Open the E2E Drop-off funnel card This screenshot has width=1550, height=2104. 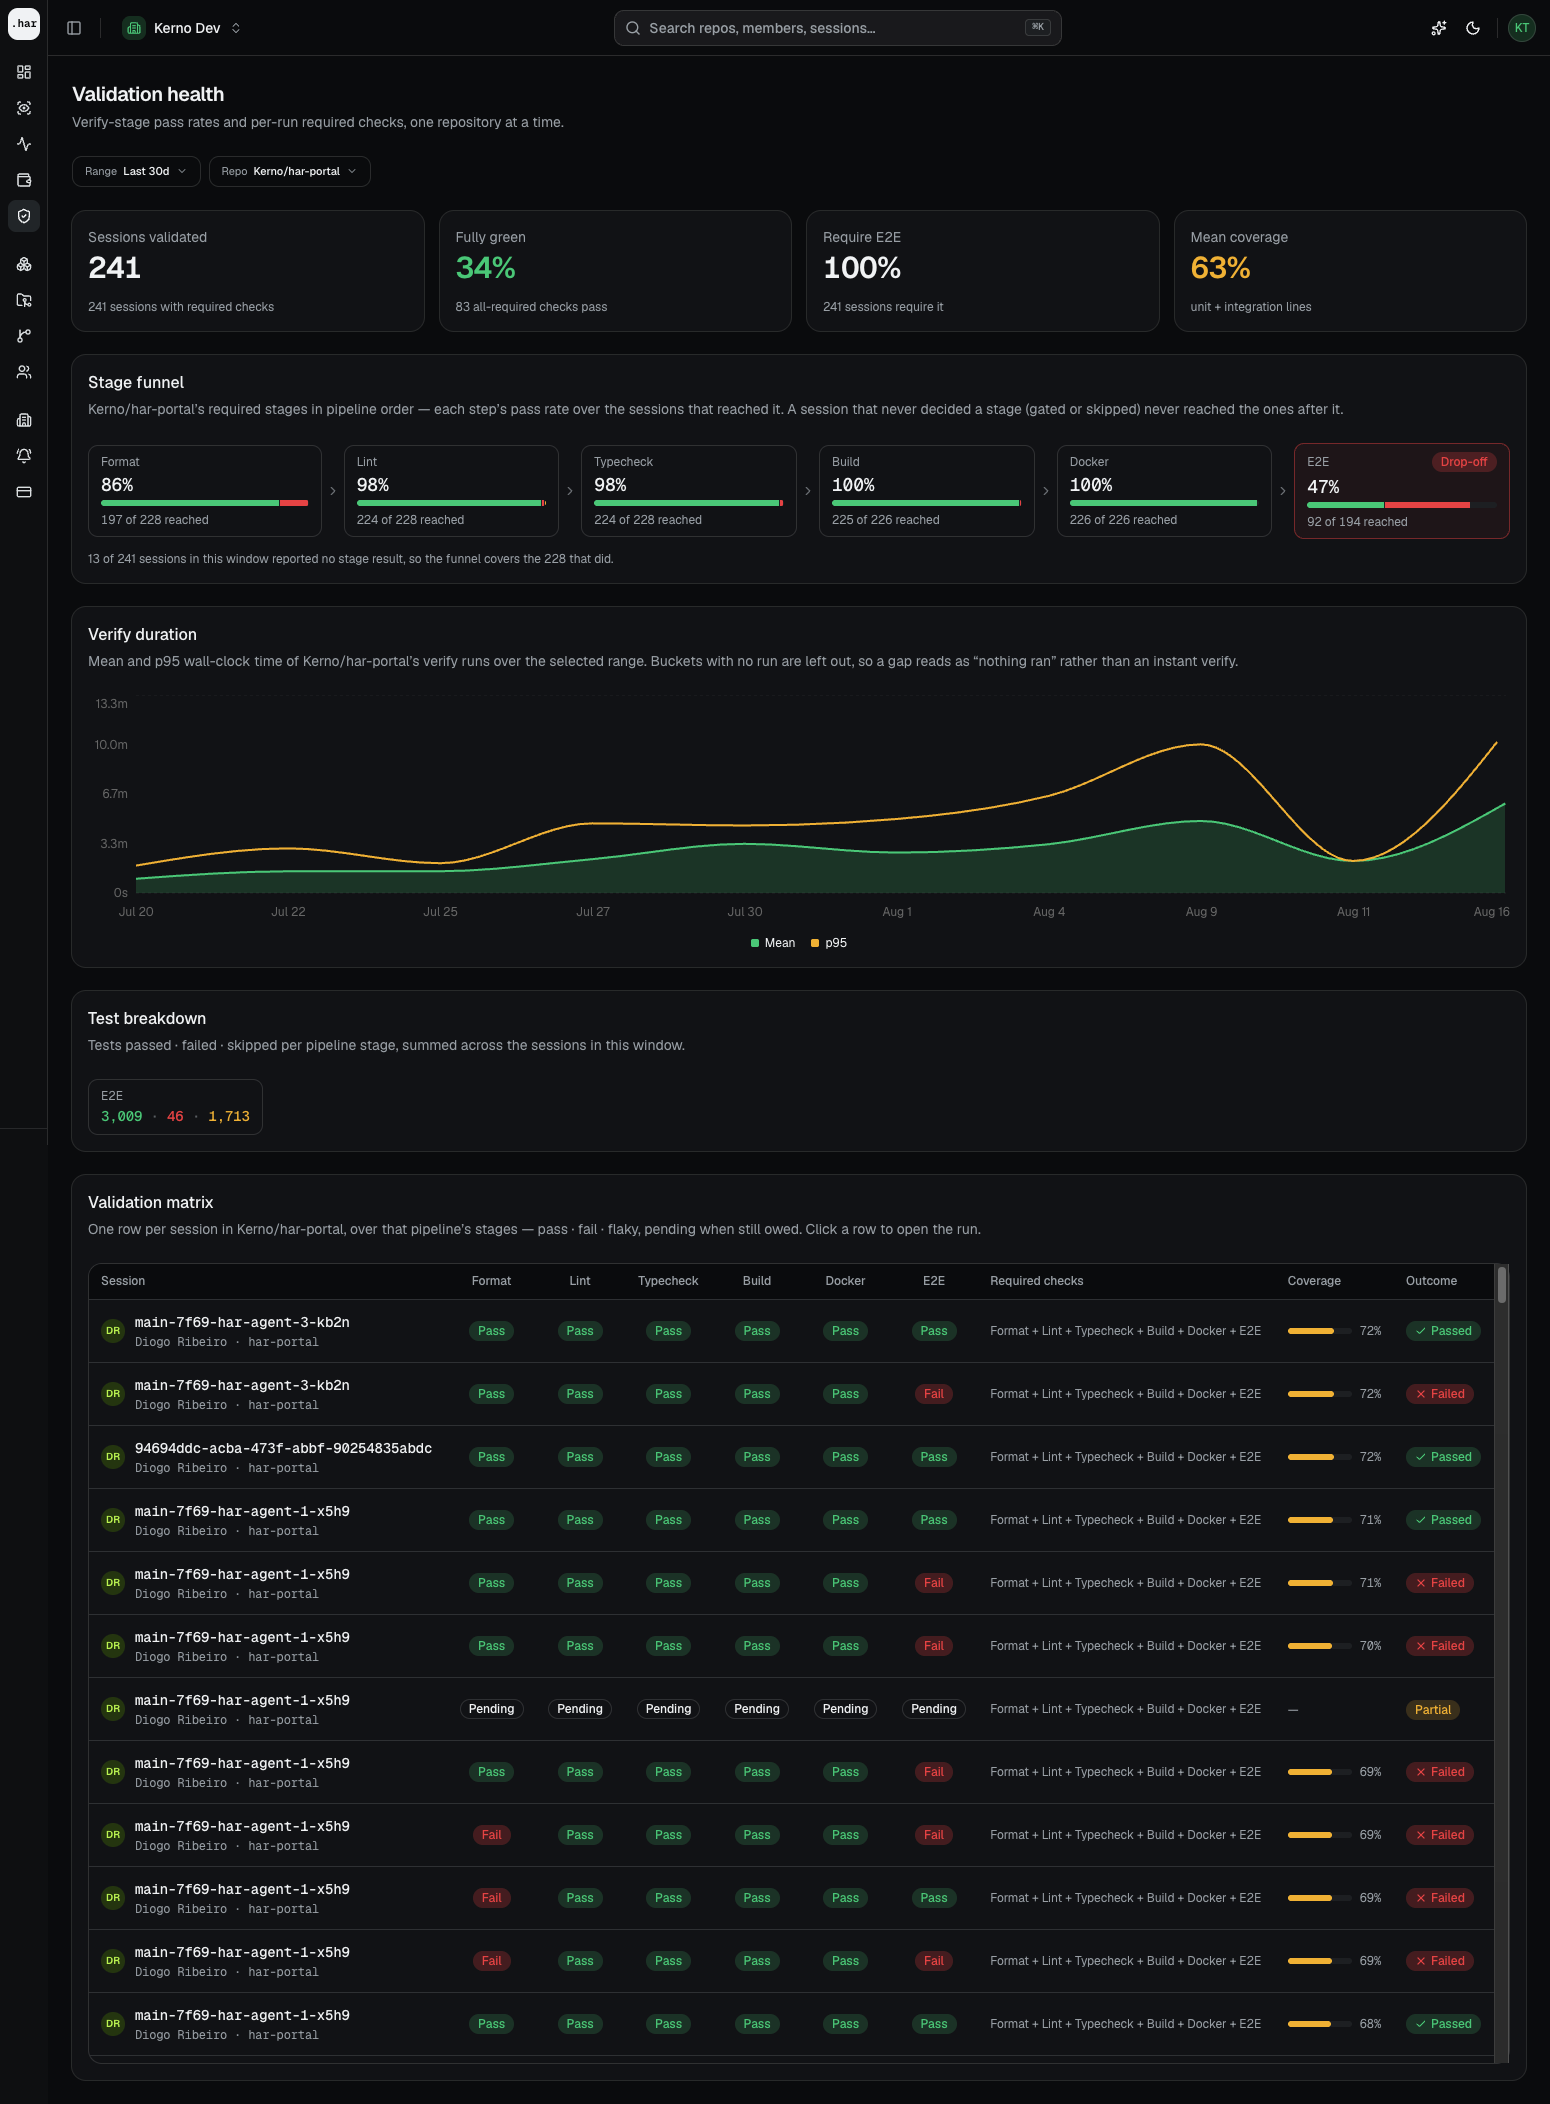point(1402,491)
